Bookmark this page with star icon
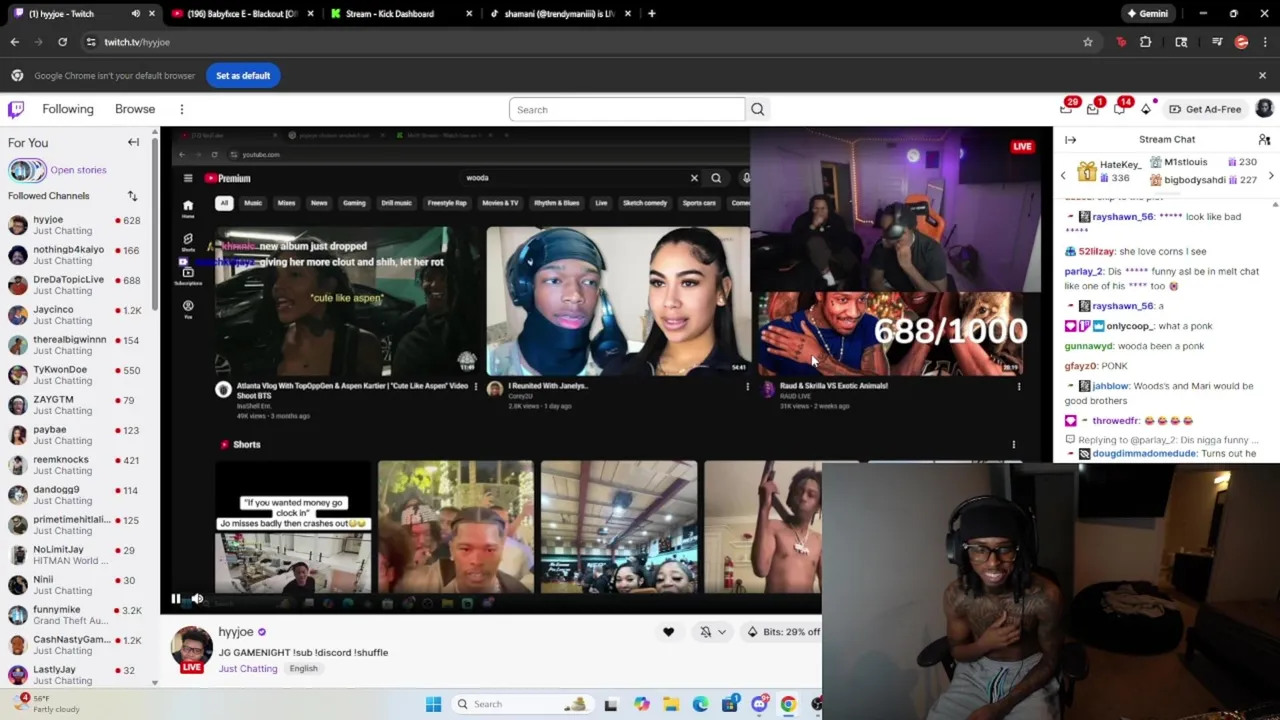Image resolution: width=1280 pixels, height=720 pixels. click(1088, 42)
